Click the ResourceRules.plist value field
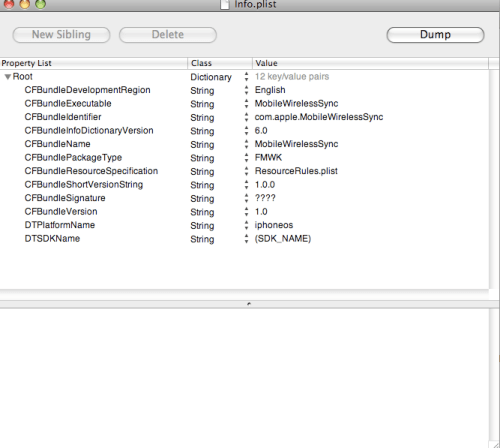Image resolution: width=500 pixels, height=448 pixels. [296, 171]
